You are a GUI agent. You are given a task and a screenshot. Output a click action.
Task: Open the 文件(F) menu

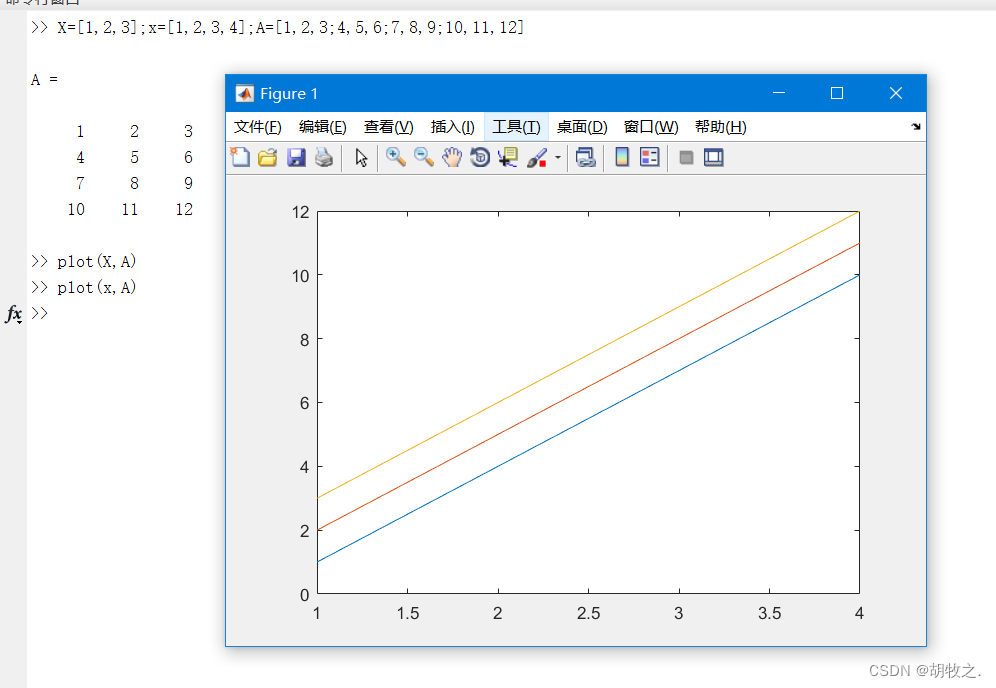pos(257,127)
